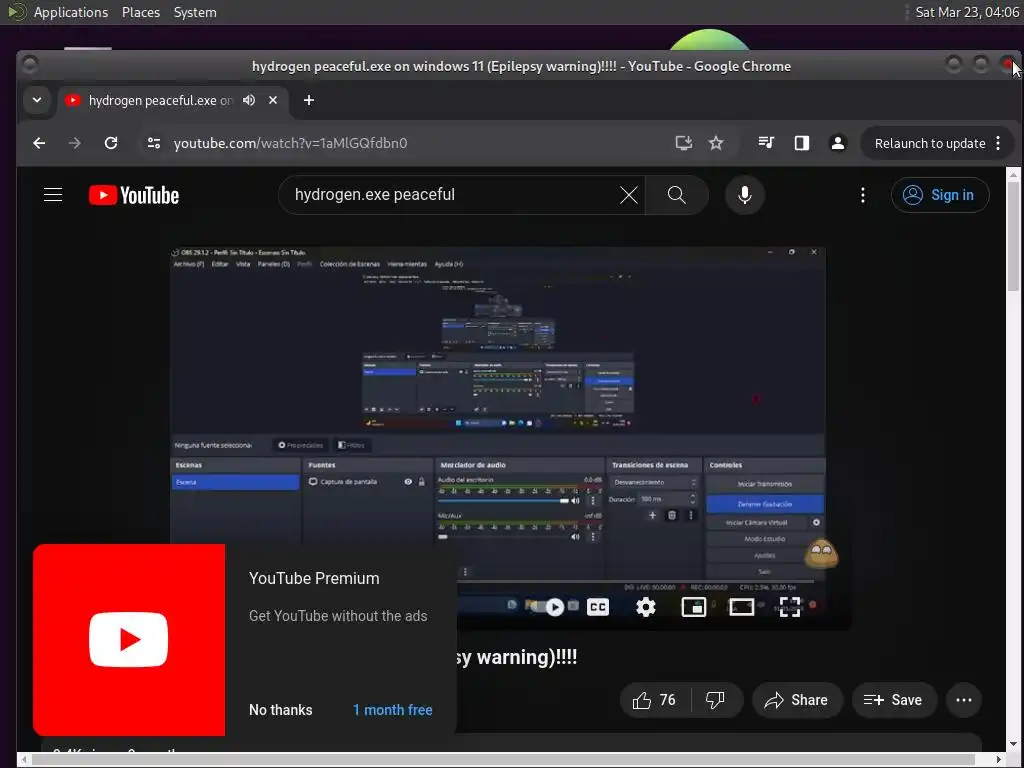Viewport: 1024px width, 768px height.
Task: Run search with the magnifier icon
Action: point(677,195)
